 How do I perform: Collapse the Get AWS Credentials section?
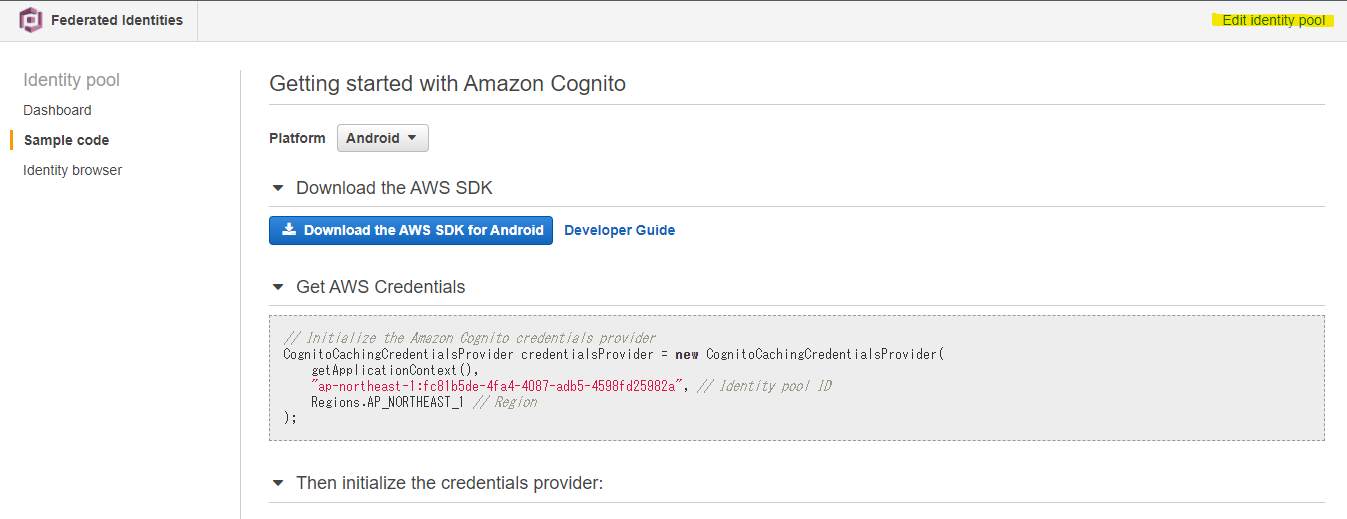tap(278, 287)
